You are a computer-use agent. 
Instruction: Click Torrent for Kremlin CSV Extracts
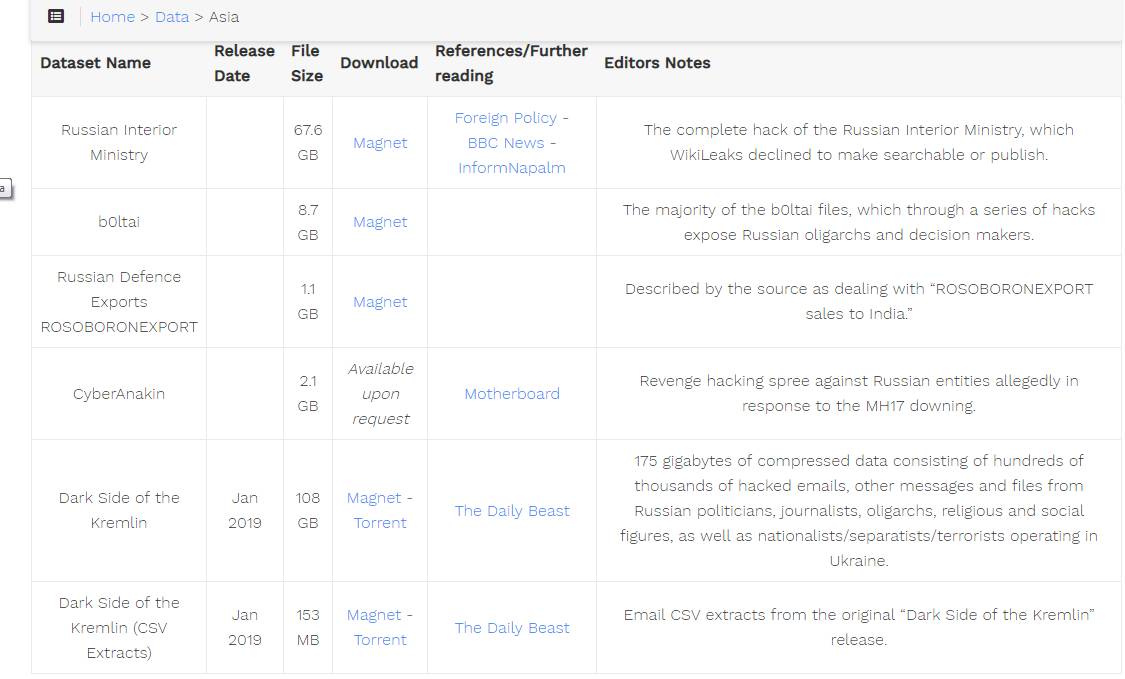click(x=380, y=640)
